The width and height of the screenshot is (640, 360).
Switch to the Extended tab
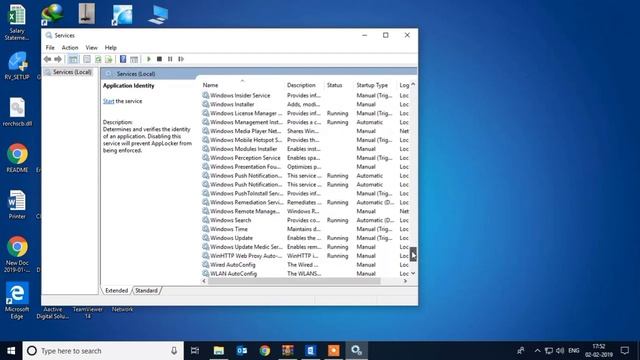pyautogui.click(x=116, y=291)
